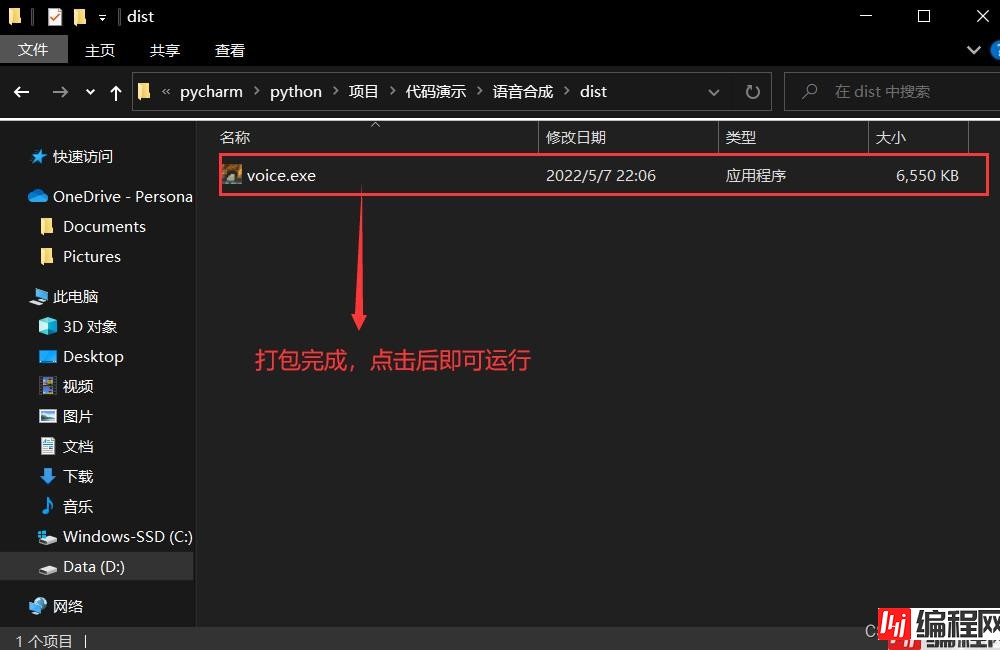The width and height of the screenshot is (1000, 650).
Task: Expand address bar history dropdown
Action: [x=714, y=92]
